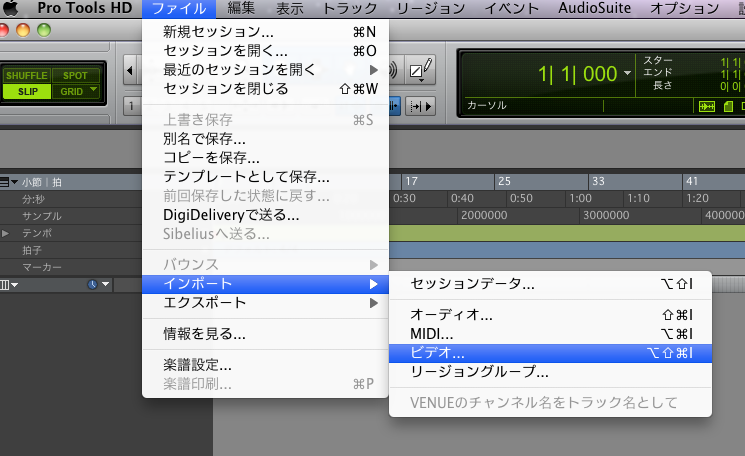Expand 最近のセッションを開く submenu
This screenshot has width=745, height=456.
pos(266,69)
